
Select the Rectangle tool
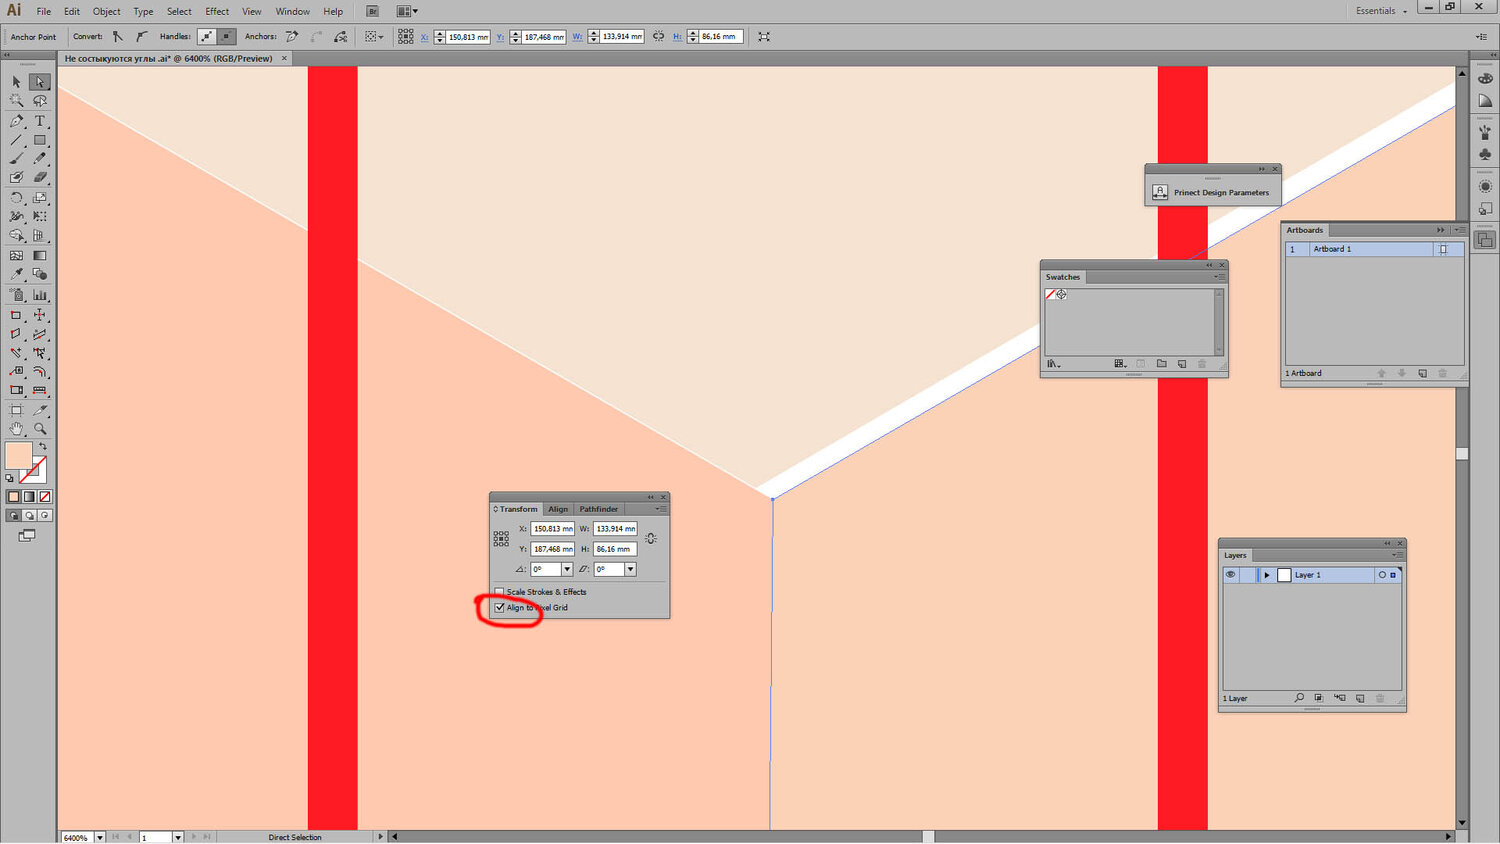tap(40, 140)
